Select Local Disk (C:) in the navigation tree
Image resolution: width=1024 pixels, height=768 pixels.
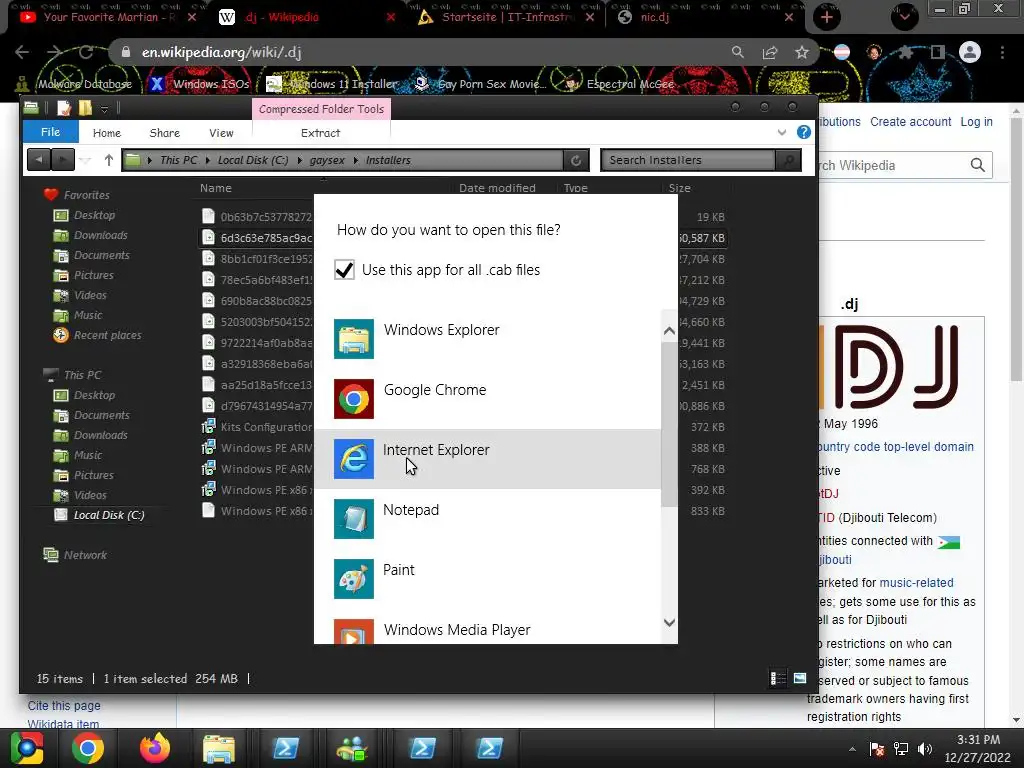(108, 515)
